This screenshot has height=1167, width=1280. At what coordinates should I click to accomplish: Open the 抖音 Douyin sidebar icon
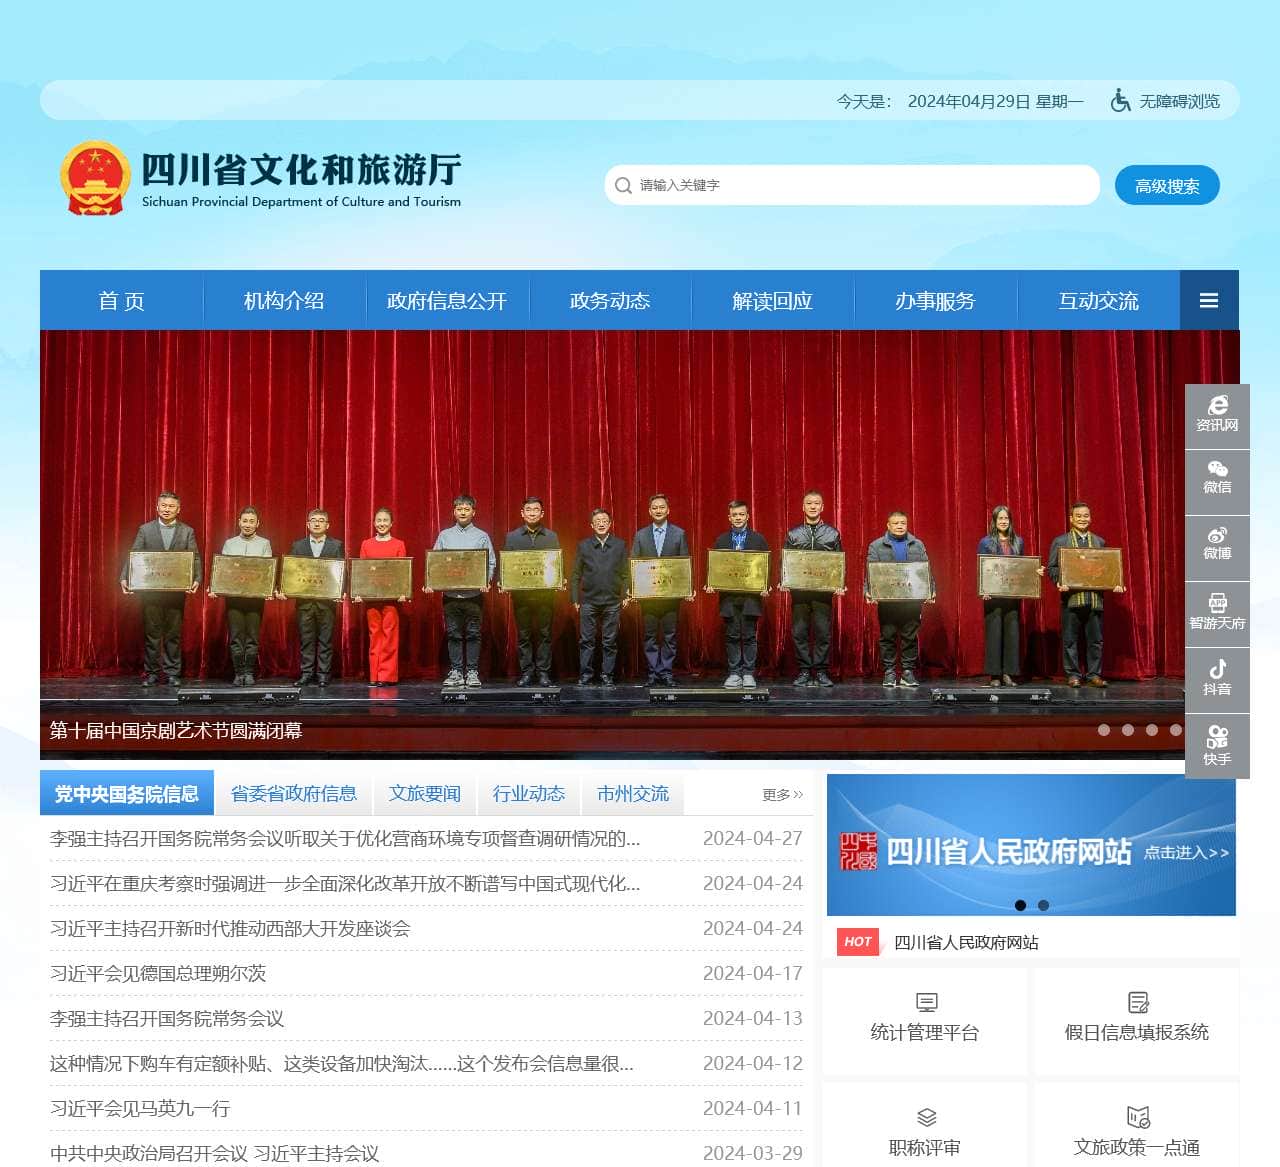[1217, 678]
